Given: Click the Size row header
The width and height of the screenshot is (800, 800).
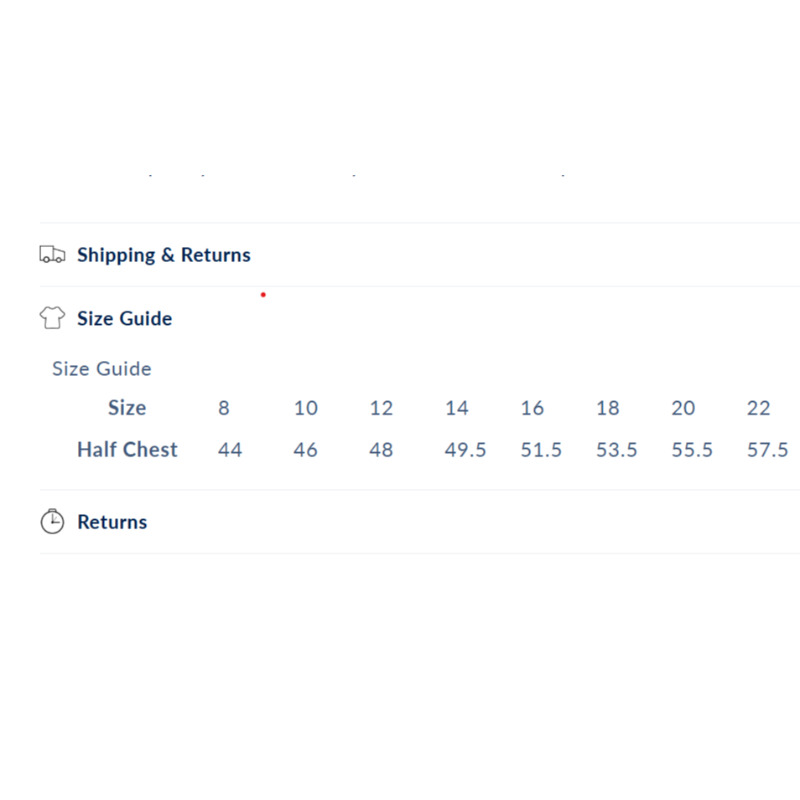Looking at the screenshot, I should pos(127,408).
